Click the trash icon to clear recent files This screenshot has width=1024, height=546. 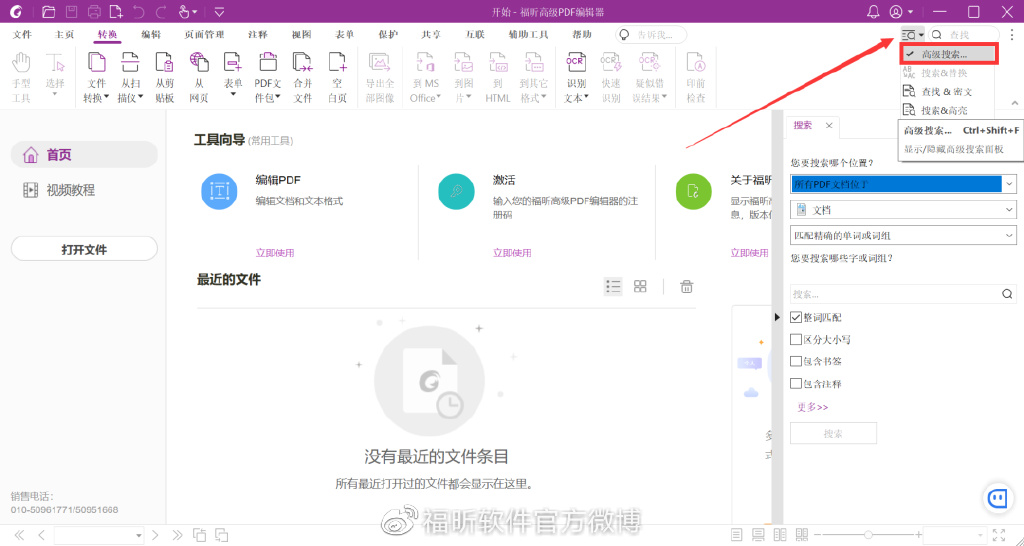[x=686, y=286]
